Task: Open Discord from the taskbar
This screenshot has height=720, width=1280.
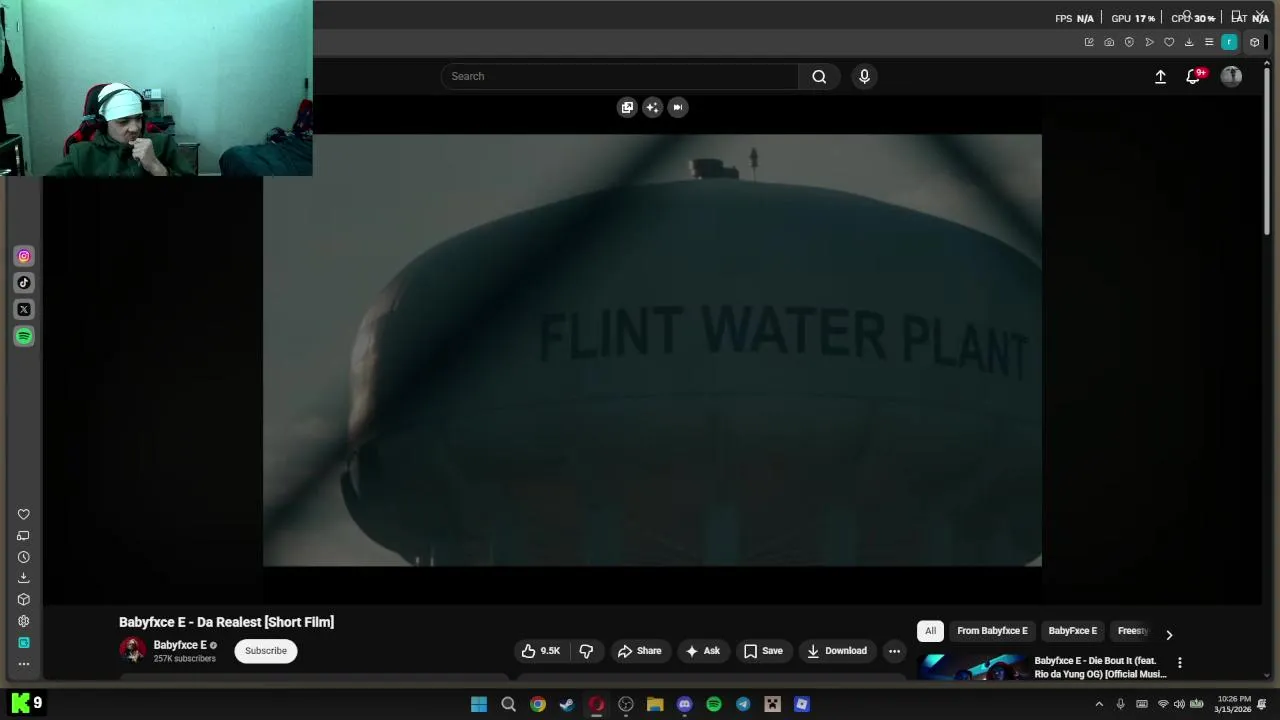Action: [x=684, y=704]
